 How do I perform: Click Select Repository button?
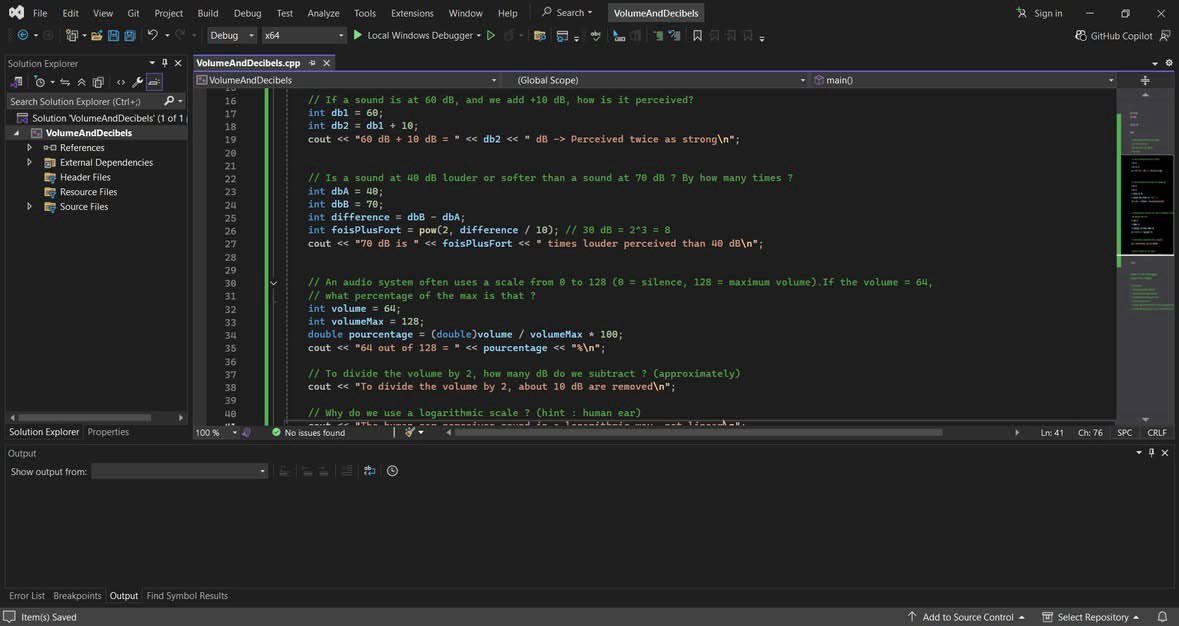tap(1090, 617)
